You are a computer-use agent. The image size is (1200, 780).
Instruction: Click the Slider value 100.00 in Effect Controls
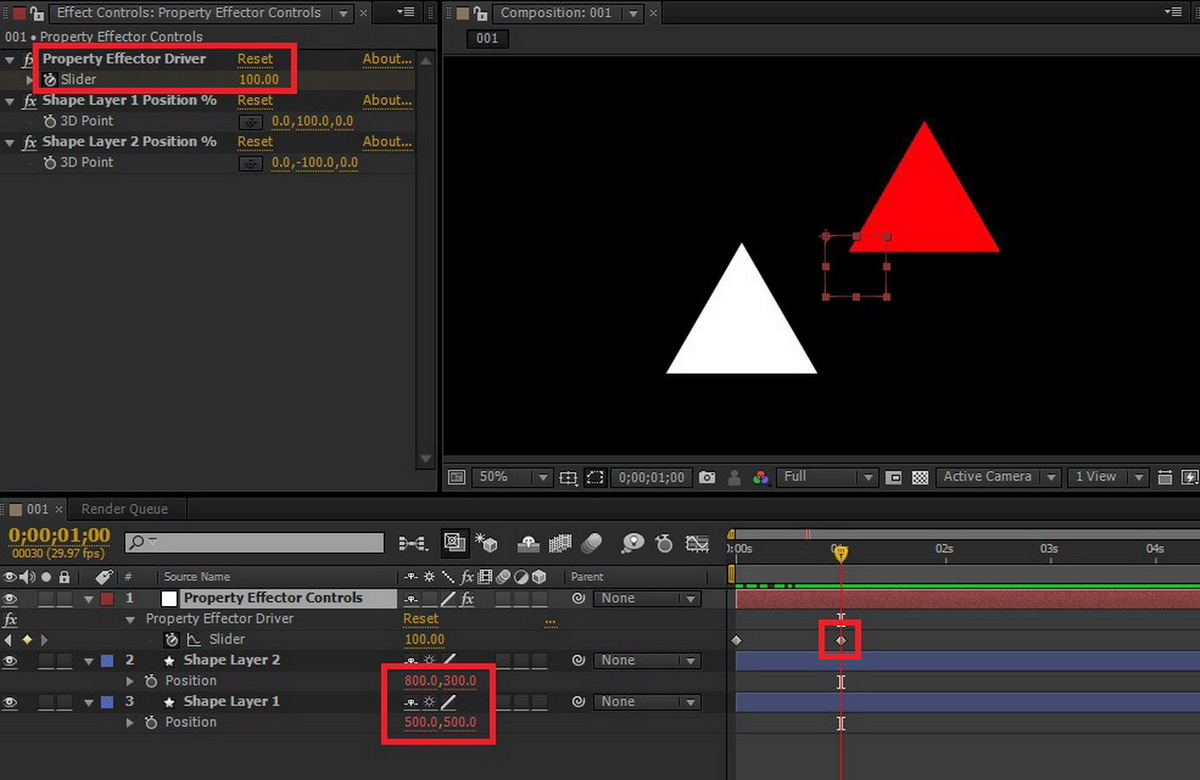[258, 79]
